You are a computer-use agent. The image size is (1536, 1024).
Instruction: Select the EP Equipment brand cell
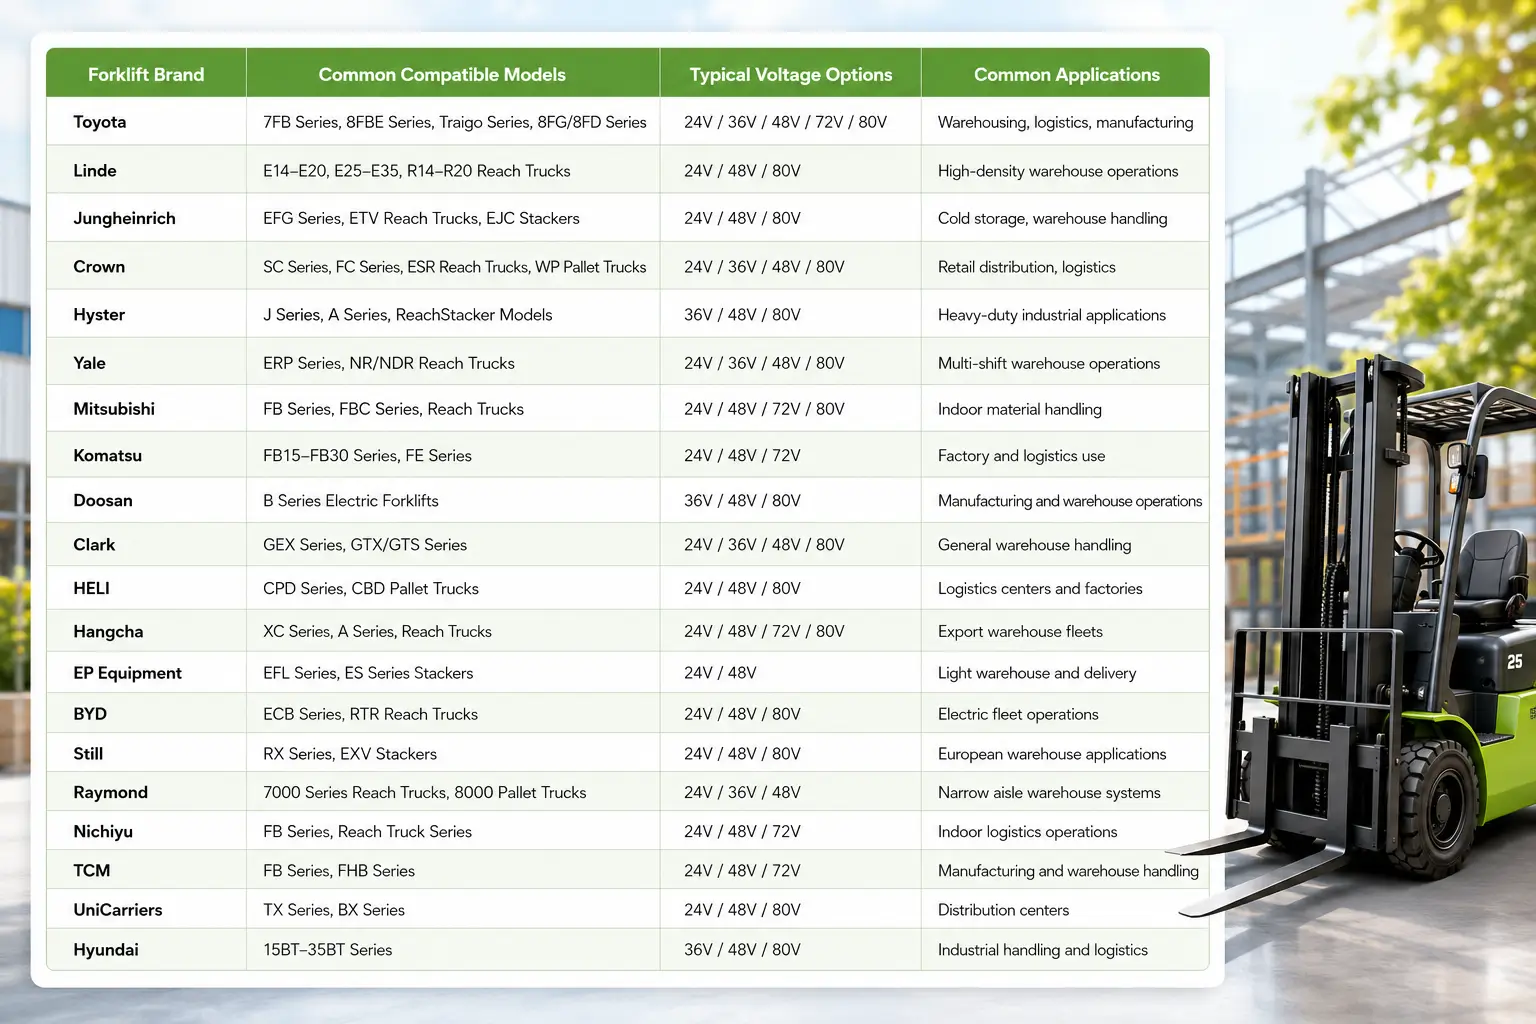tap(146, 673)
